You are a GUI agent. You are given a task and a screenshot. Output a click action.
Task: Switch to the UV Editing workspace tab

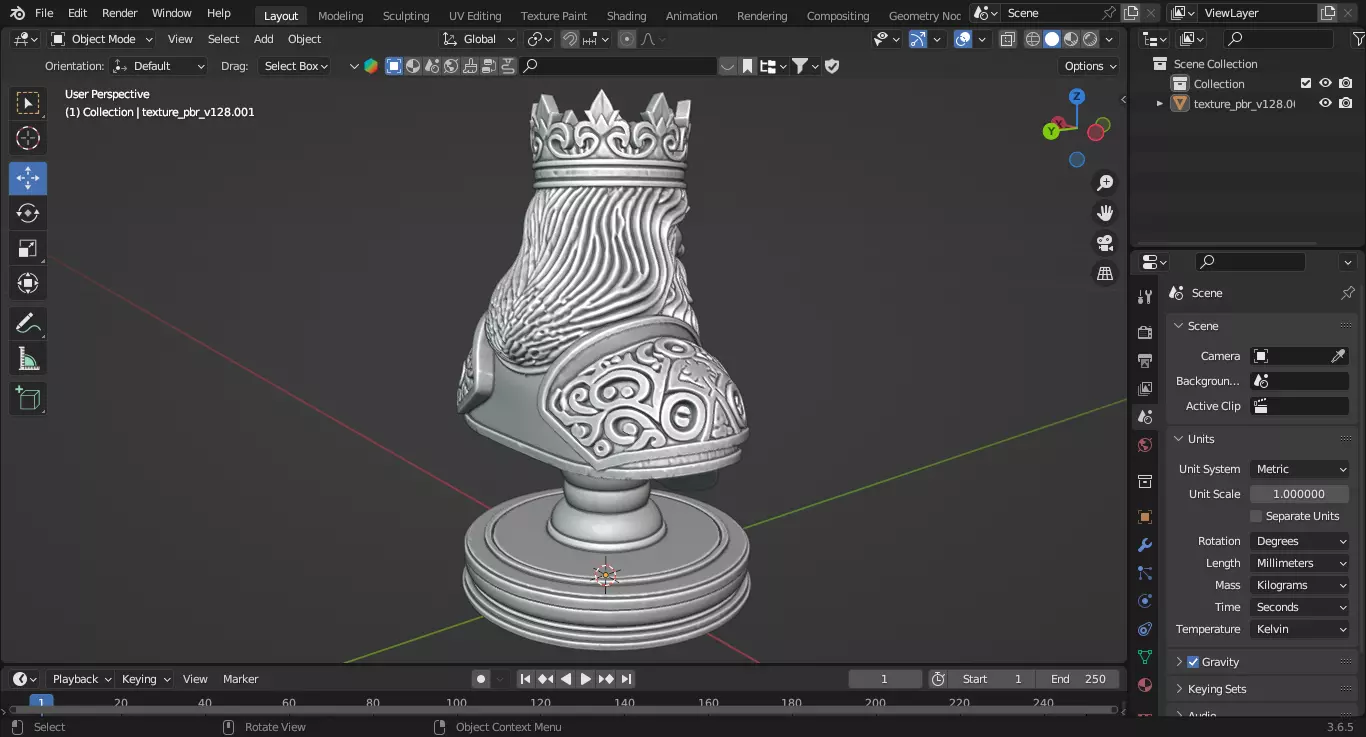[x=475, y=15]
